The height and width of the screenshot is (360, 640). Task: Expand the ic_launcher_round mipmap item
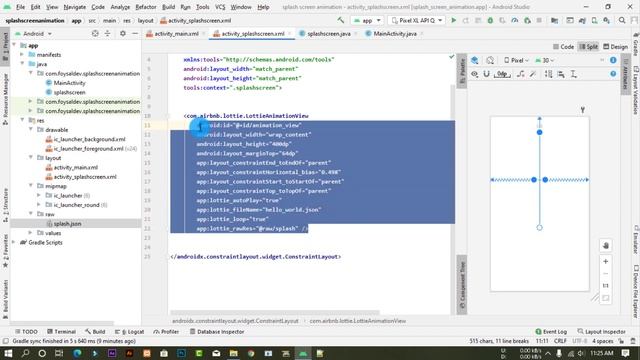point(39,204)
